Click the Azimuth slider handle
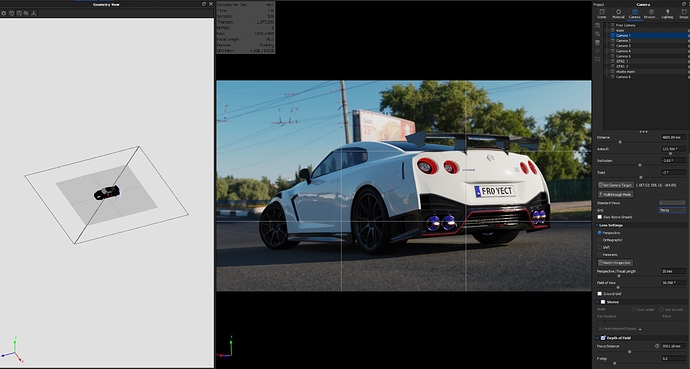Image resolution: width=690 pixels, height=369 pixels. tap(670, 153)
